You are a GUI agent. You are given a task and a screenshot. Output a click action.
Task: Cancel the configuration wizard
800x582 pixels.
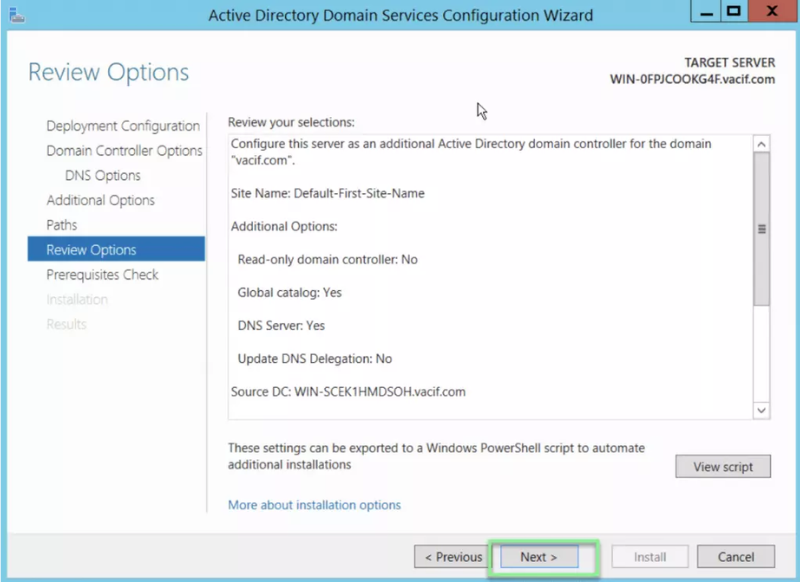(735, 556)
